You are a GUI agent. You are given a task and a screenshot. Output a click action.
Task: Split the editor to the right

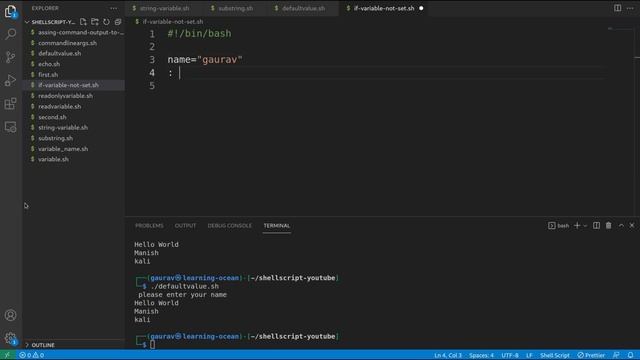(618, 8)
